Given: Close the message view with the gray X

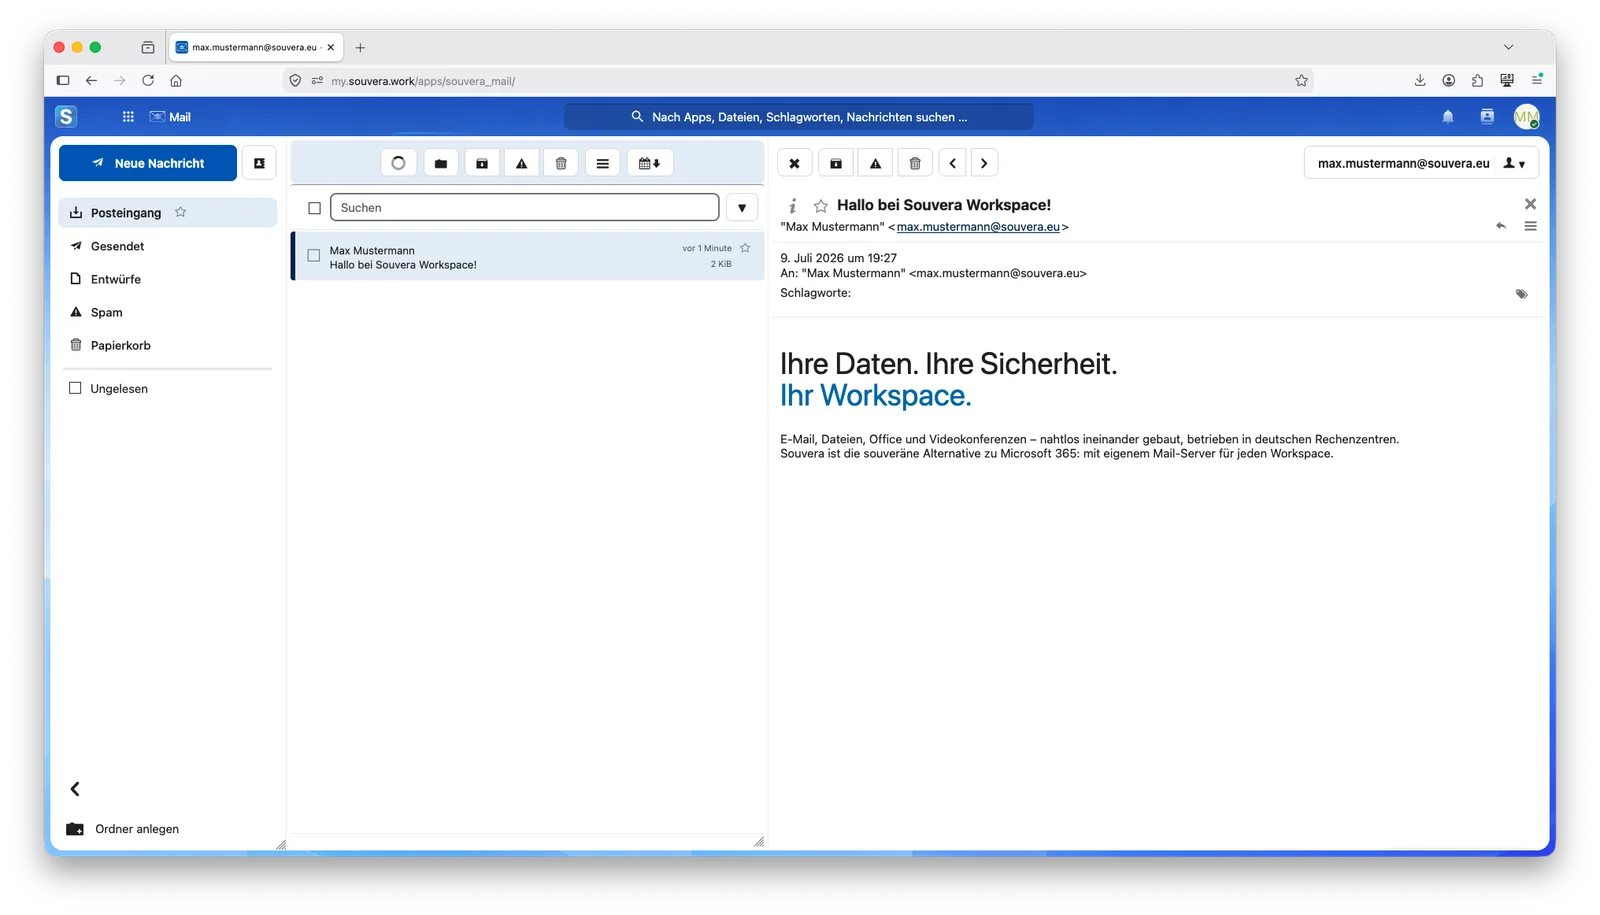Looking at the screenshot, I should [1530, 204].
